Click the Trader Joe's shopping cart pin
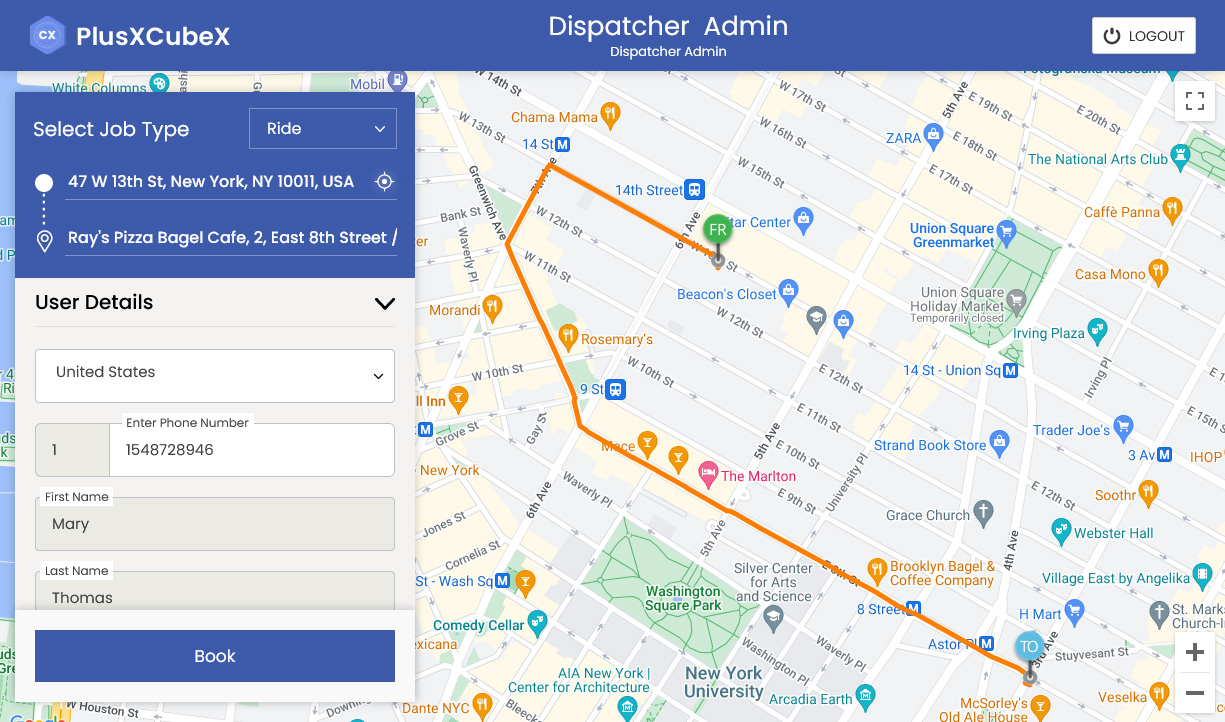Image resolution: width=1225 pixels, height=722 pixels. pyautogui.click(x=1123, y=427)
